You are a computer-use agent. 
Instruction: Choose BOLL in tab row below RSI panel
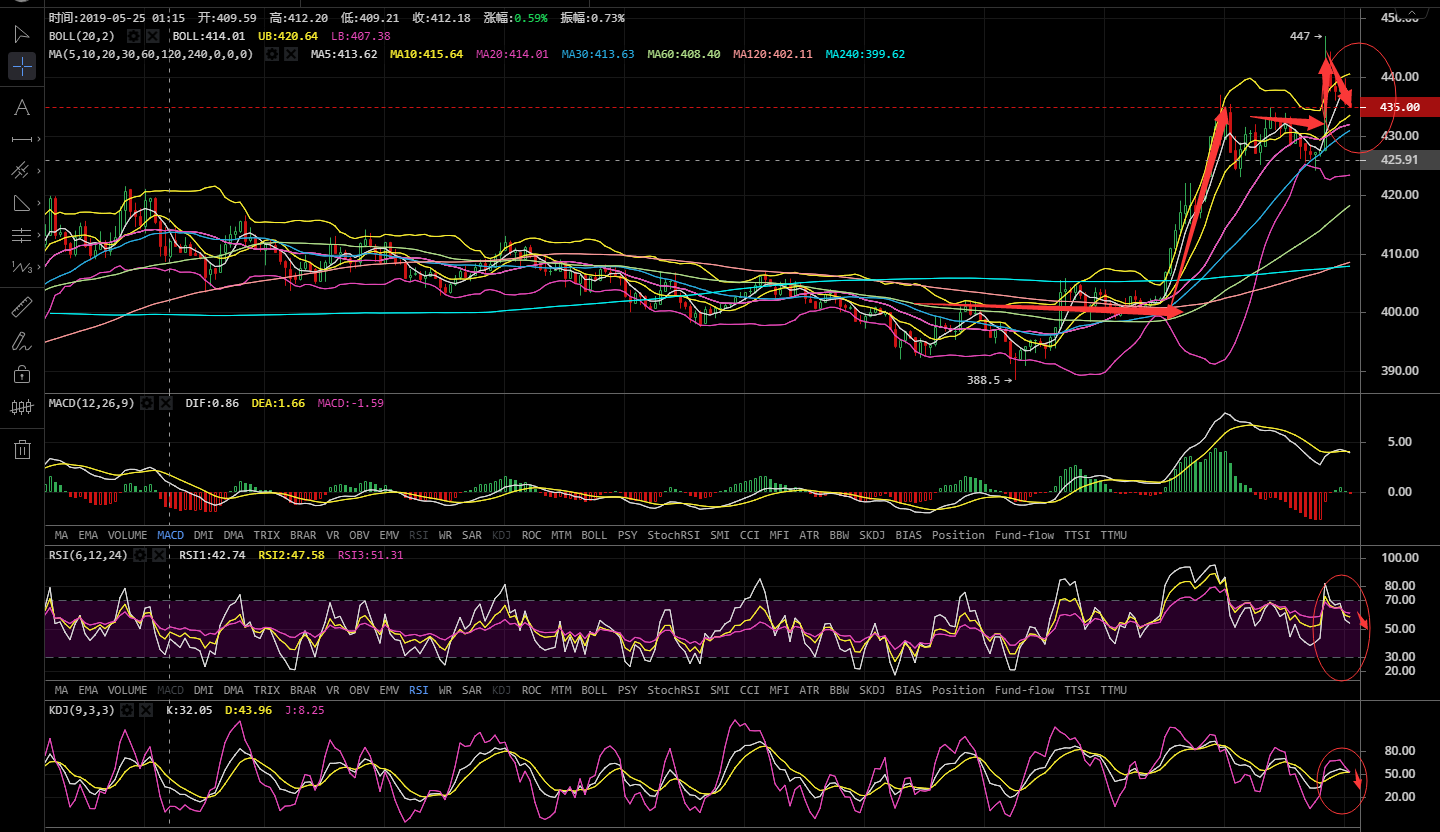click(x=594, y=690)
